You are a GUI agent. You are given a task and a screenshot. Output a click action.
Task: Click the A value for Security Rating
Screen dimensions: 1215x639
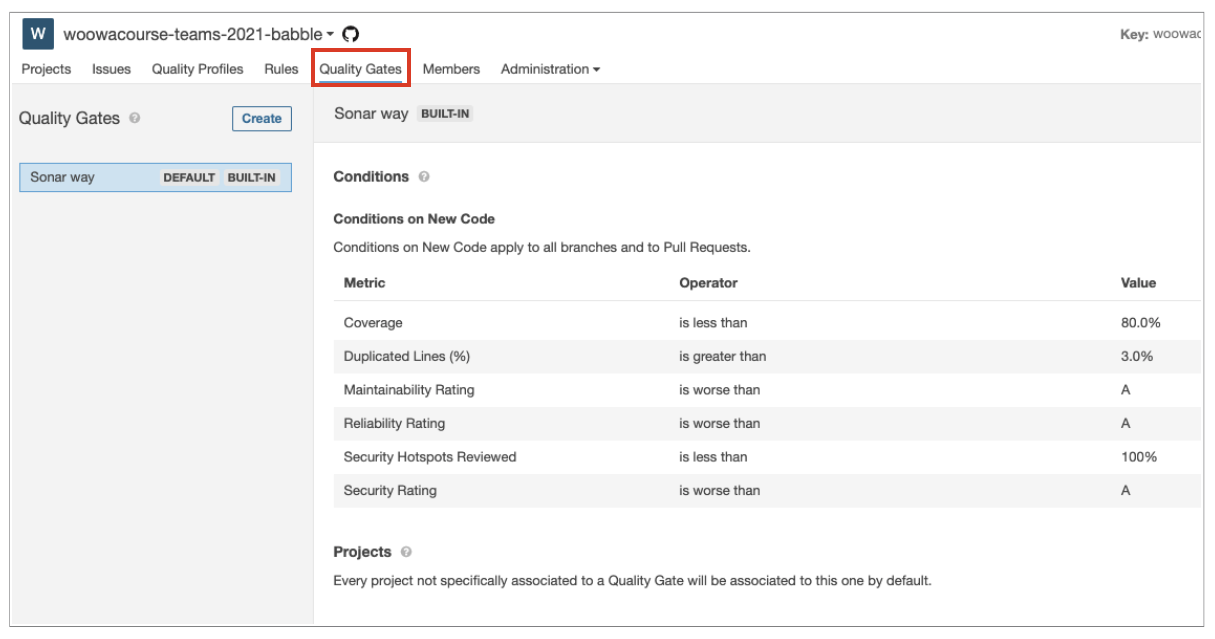pyautogui.click(x=1126, y=491)
